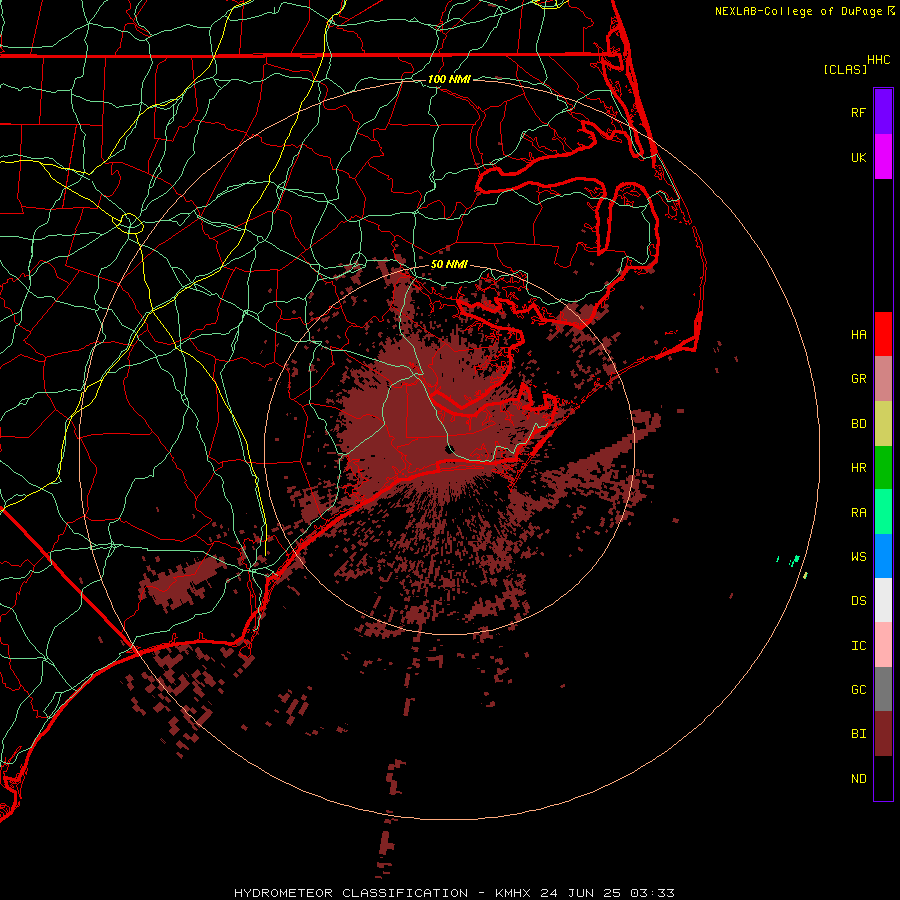Viewport: 900px width, 900px height.
Task: Click the green RA echoes near range edge
Action: pos(794,560)
